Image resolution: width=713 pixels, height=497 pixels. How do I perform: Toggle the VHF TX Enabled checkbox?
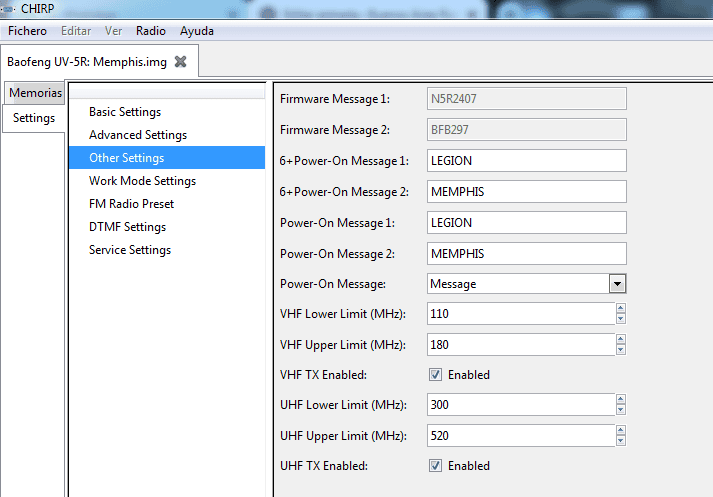click(435, 375)
